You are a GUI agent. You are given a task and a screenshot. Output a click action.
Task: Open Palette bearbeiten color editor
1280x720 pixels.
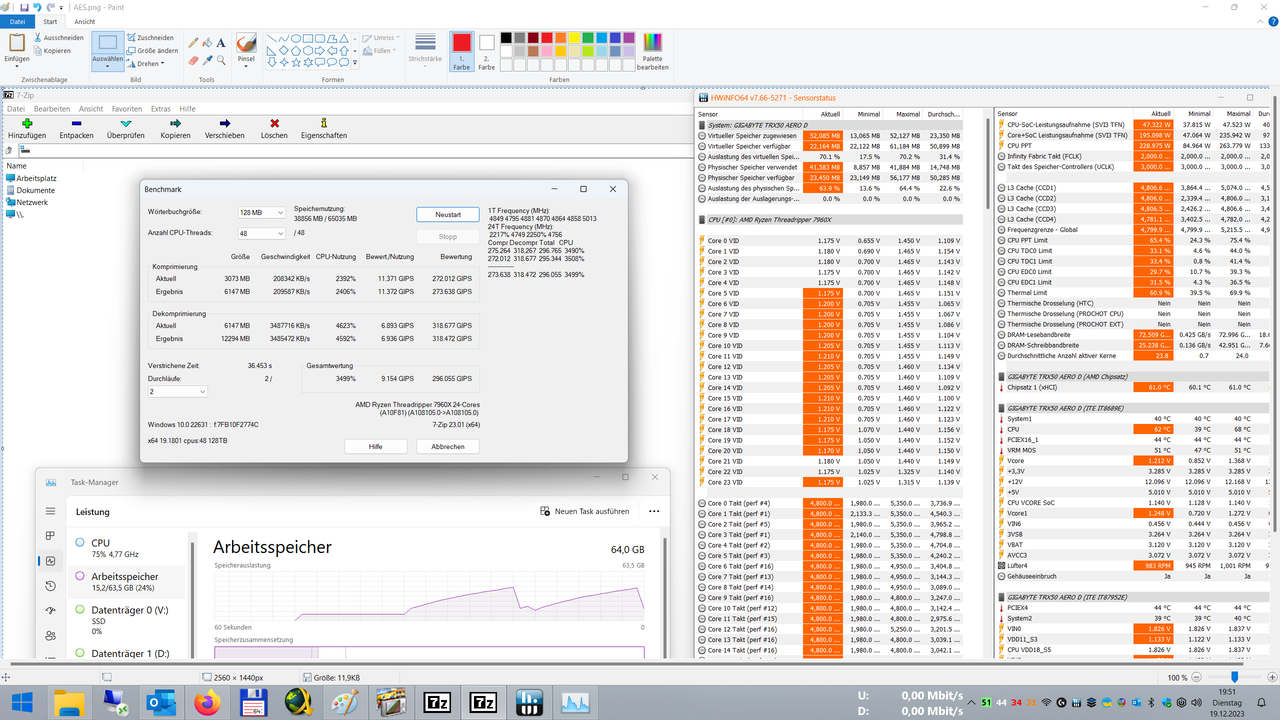point(653,49)
